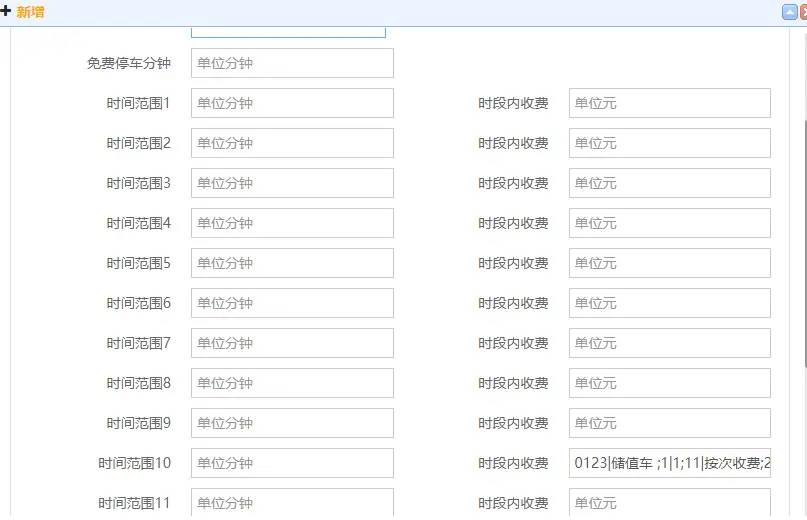Click the 时间范围10 minutes input box
The width and height of the screenshot is (807, 520).
point(292,463)
